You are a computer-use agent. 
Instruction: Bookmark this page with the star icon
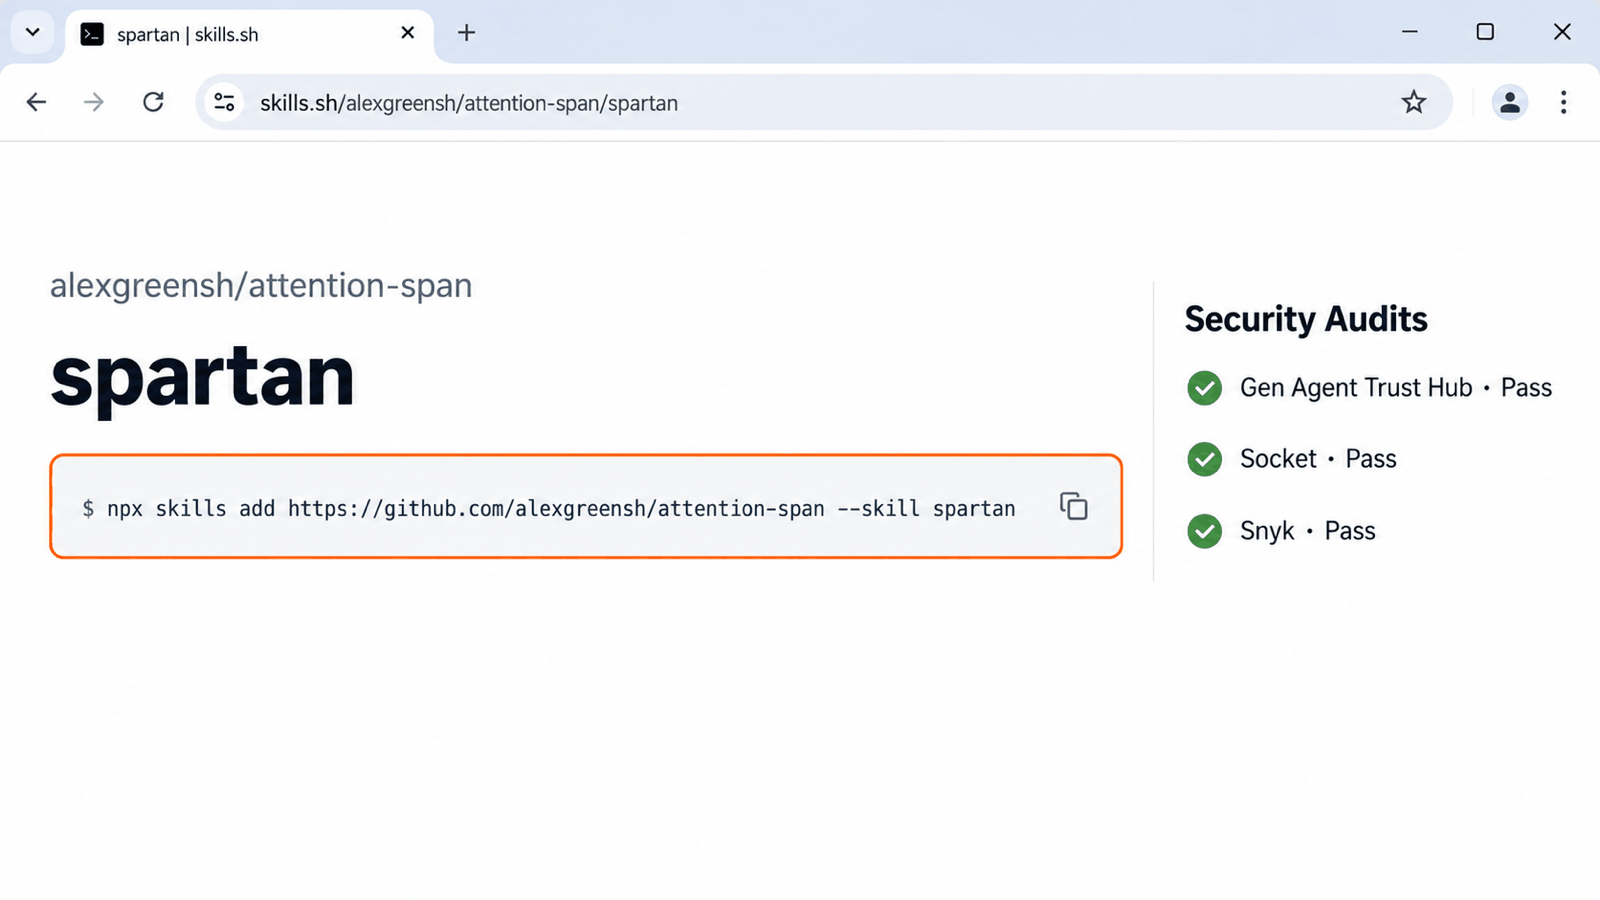1413,102
